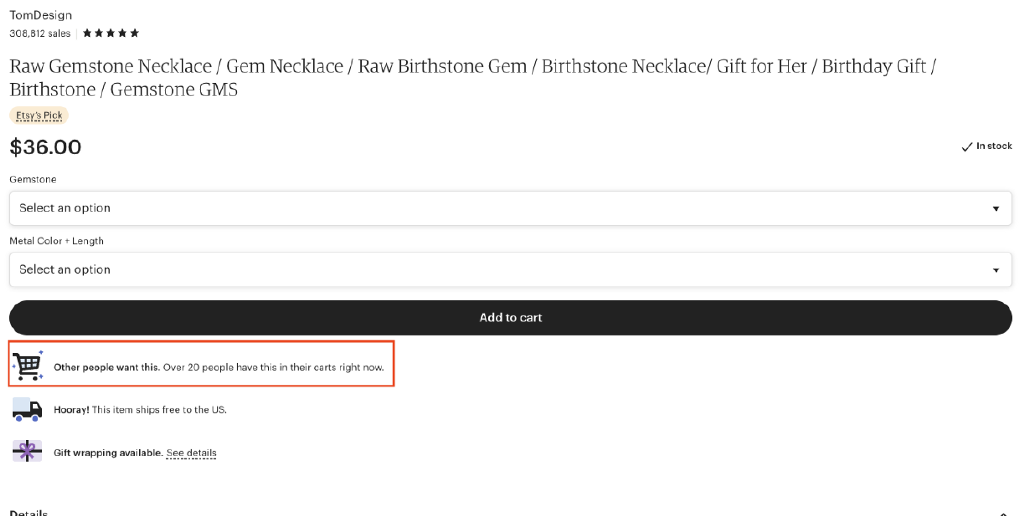Click the "Other people want this" message

click(219, 367)
